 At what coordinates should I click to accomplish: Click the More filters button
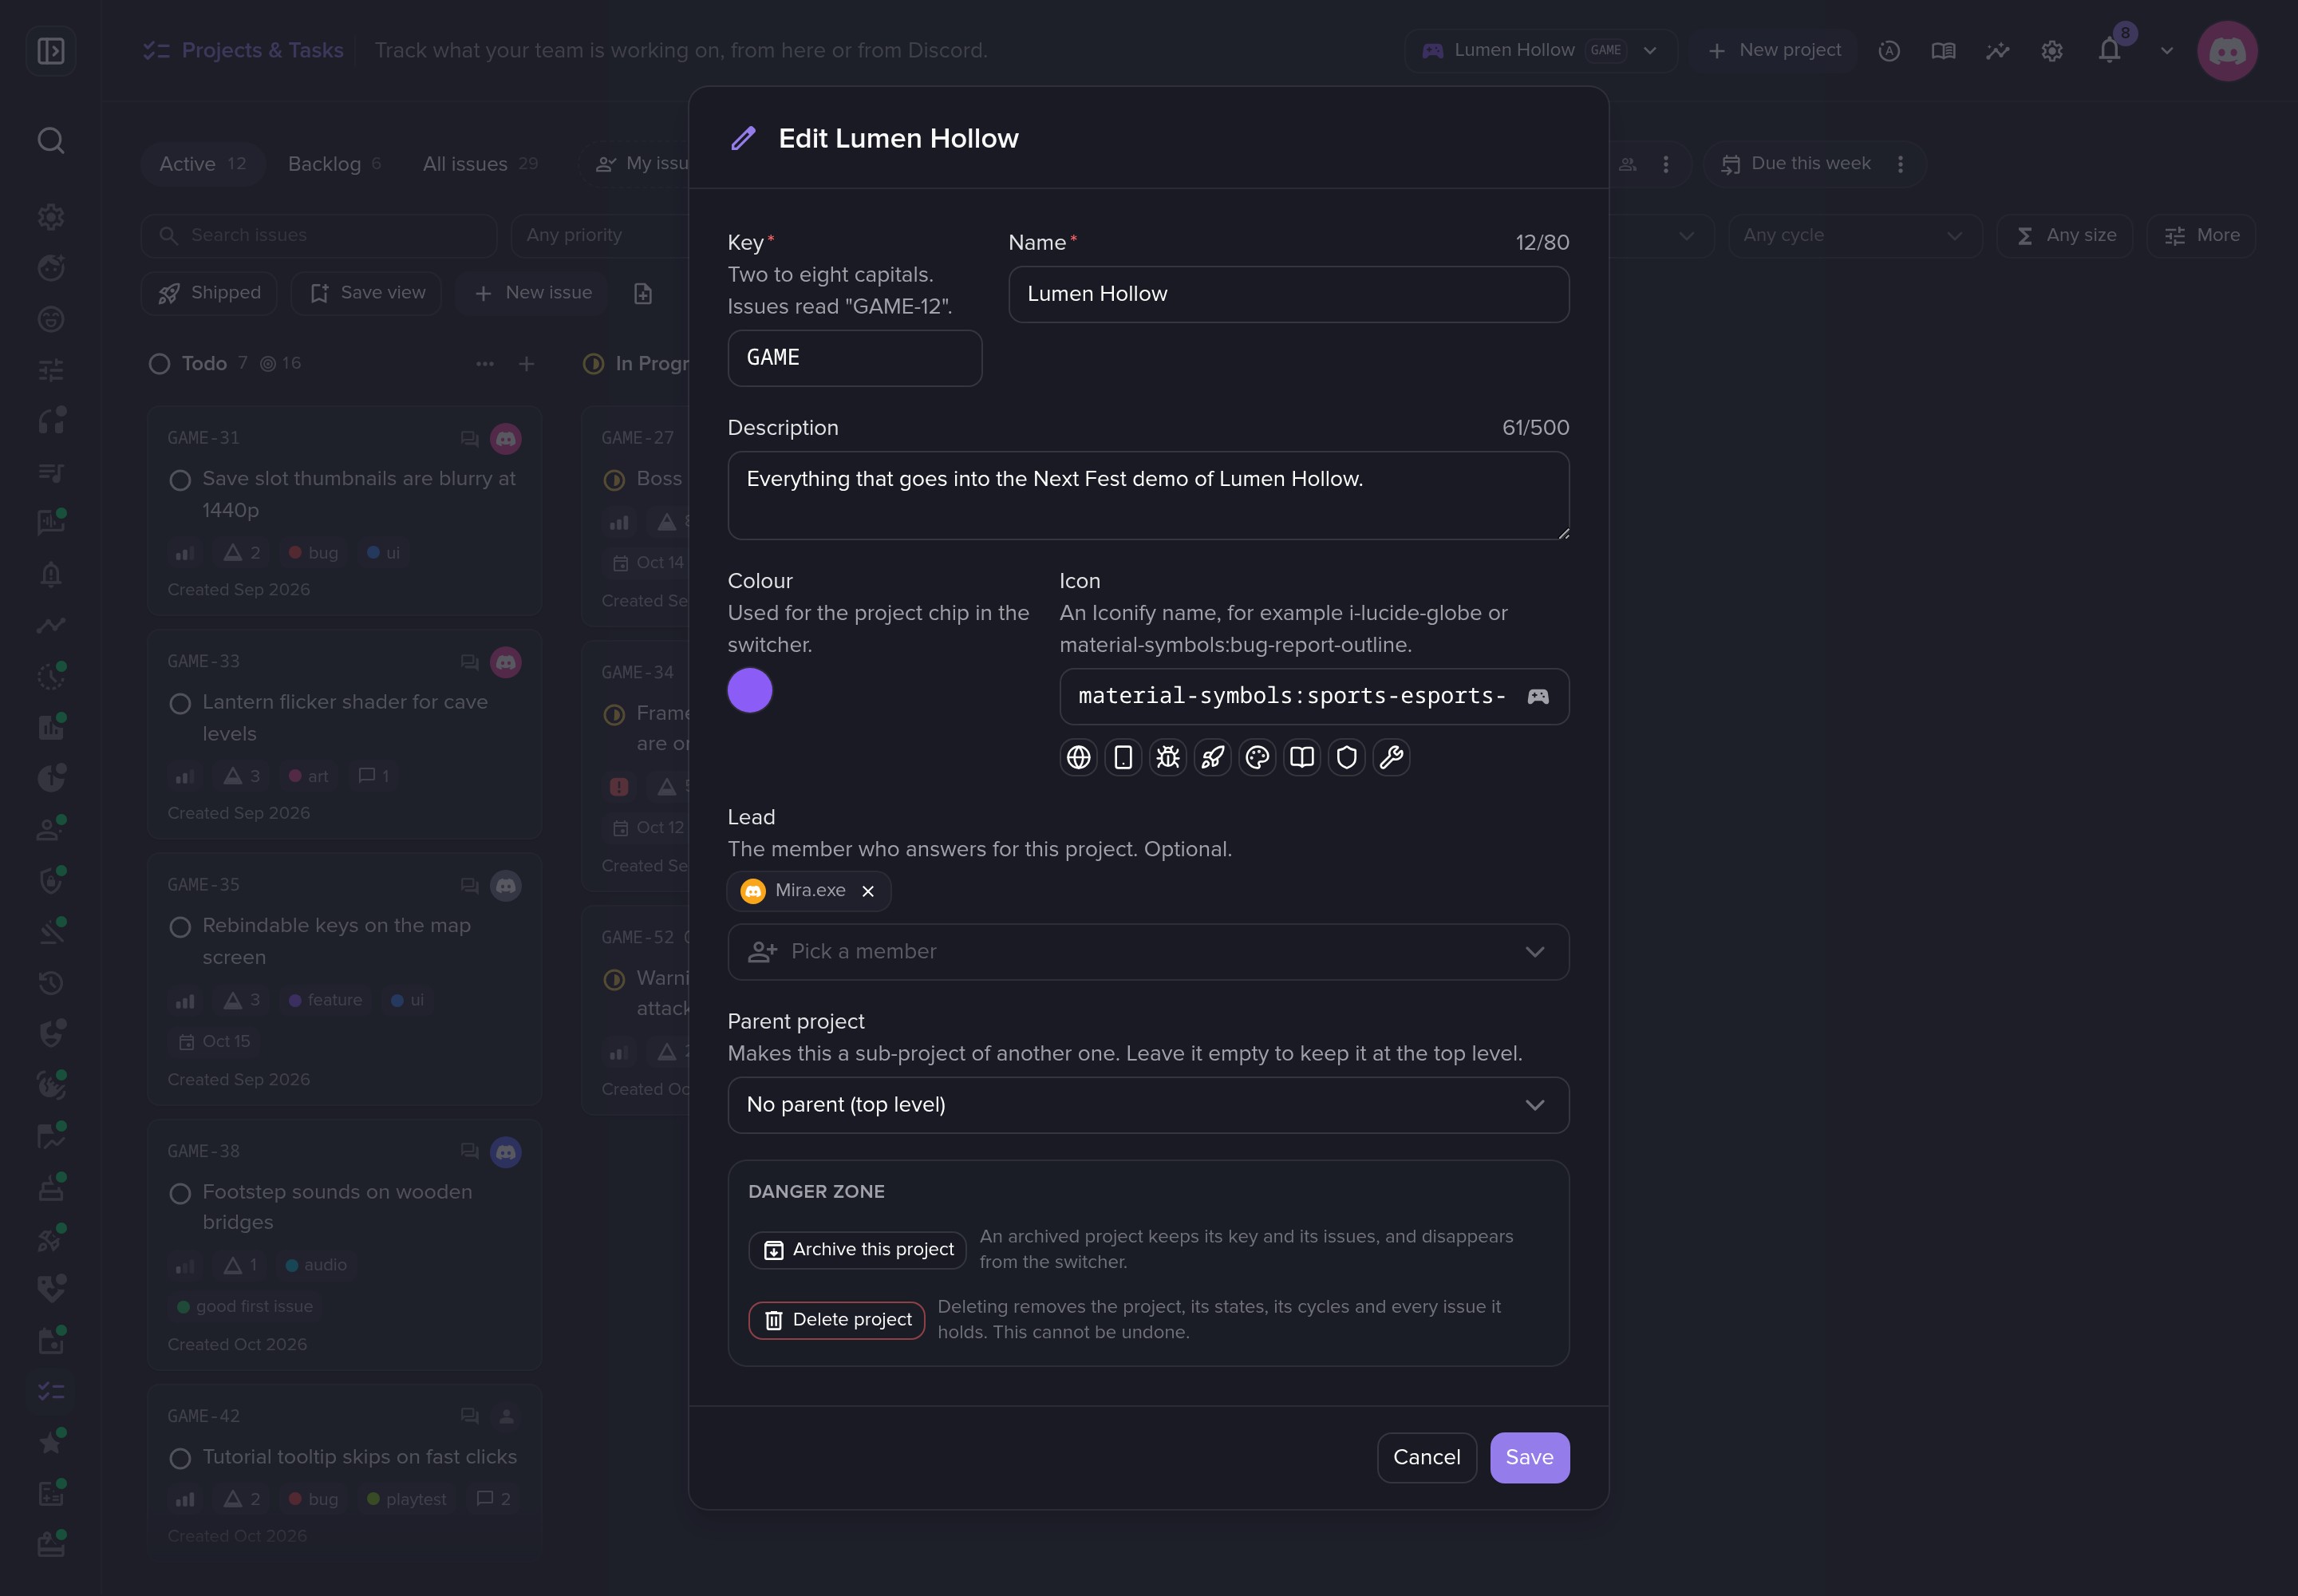pyautogui.click(x=2201, y=236)
